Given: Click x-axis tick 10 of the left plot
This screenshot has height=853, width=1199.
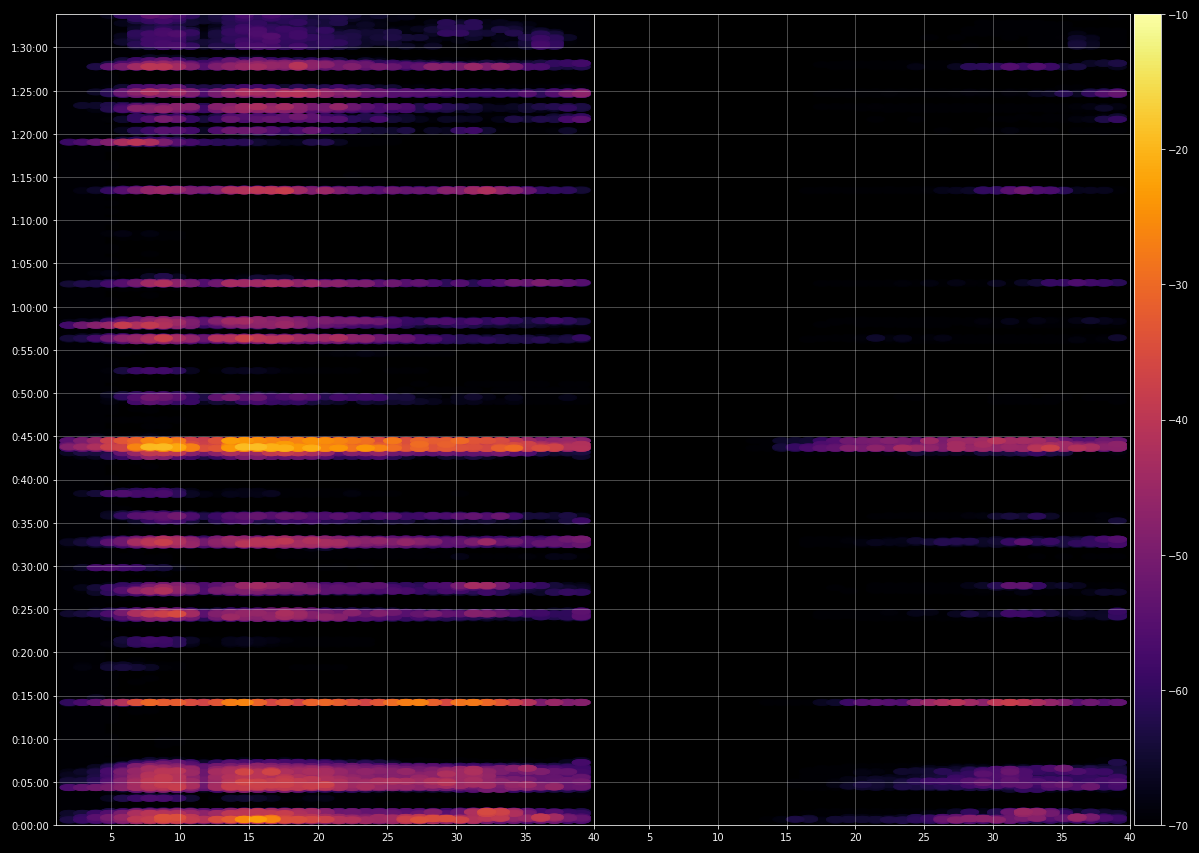Looking at the screenshot, I should click(x=180, y=837).
